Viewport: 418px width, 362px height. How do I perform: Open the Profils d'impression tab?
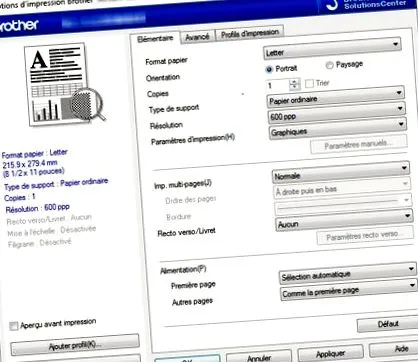click(250, 33)
